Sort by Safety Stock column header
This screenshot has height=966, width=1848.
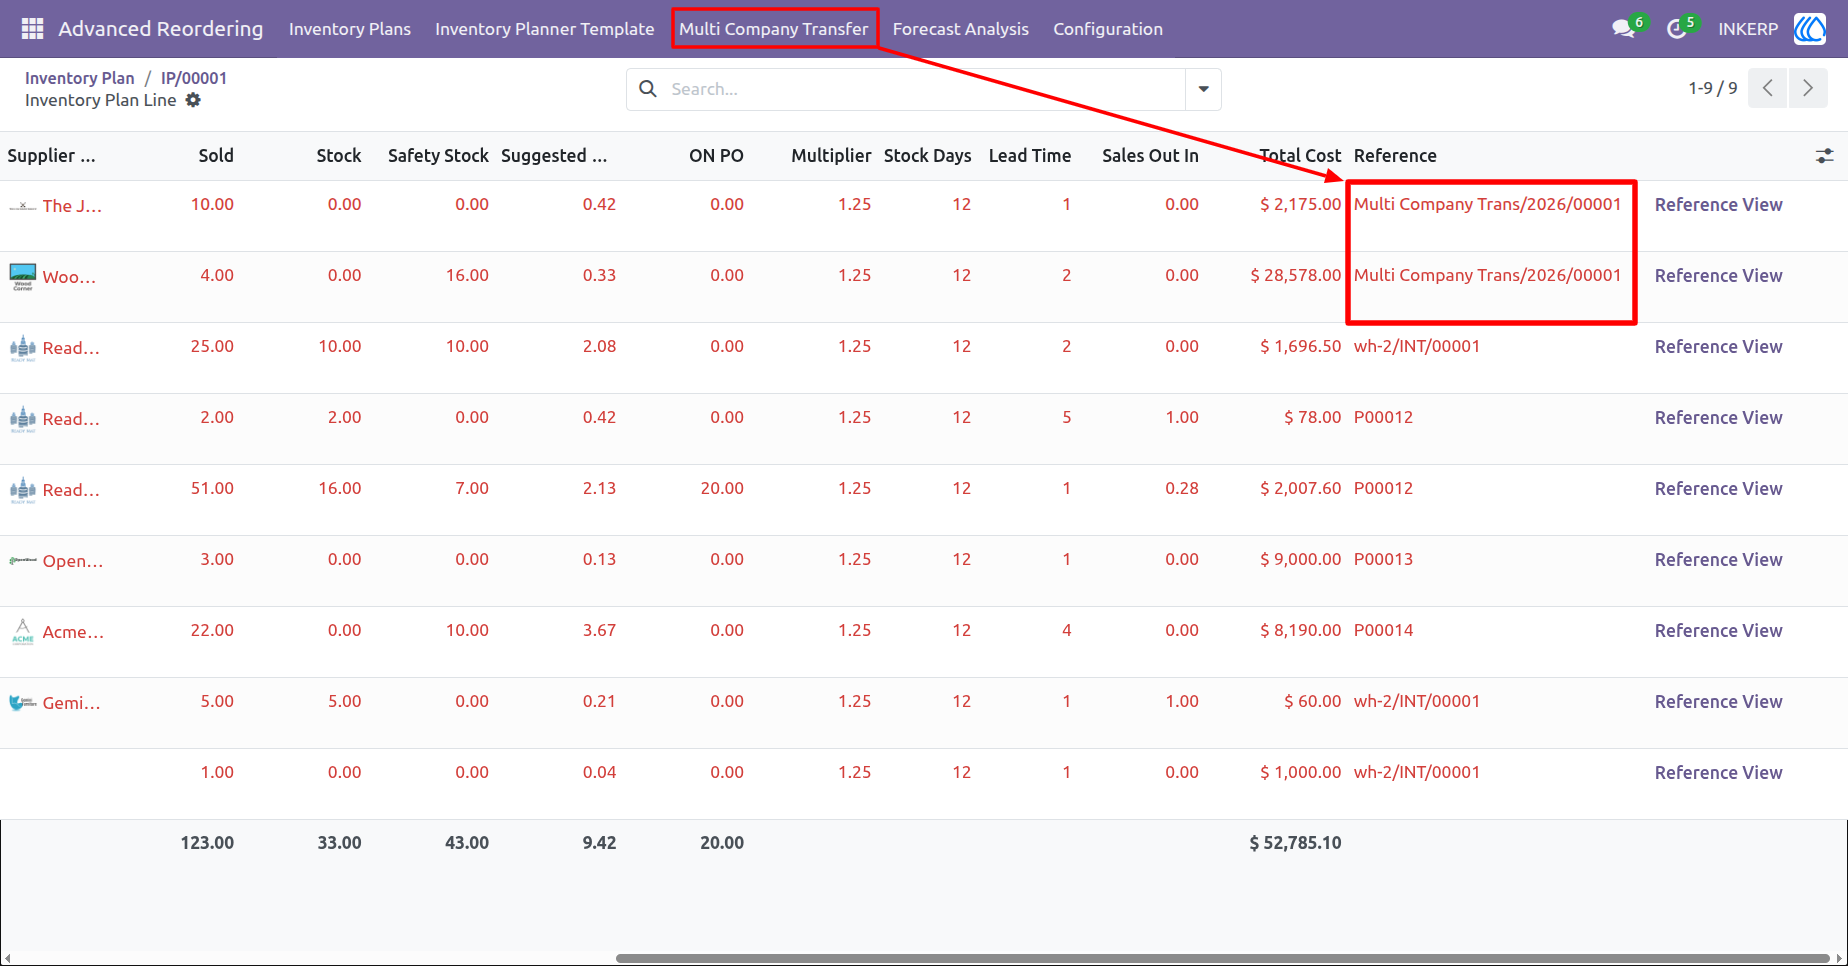pyautogui.click(x=438, y=156)
